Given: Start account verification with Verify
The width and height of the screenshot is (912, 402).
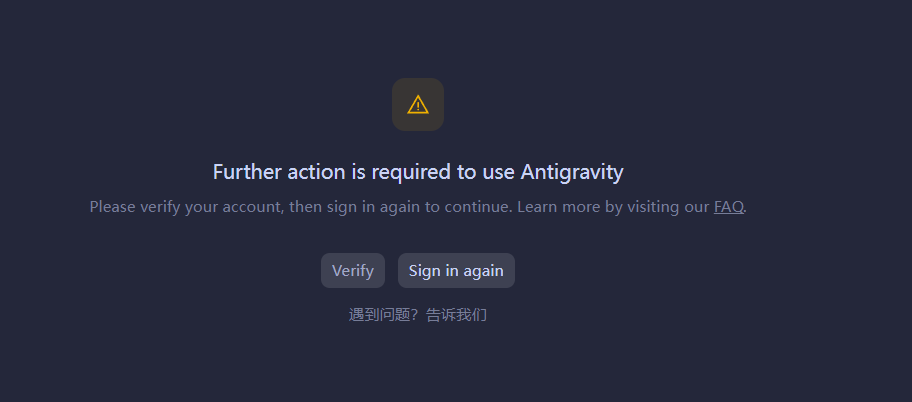Looking at the screenshot, I should (352, 271).
